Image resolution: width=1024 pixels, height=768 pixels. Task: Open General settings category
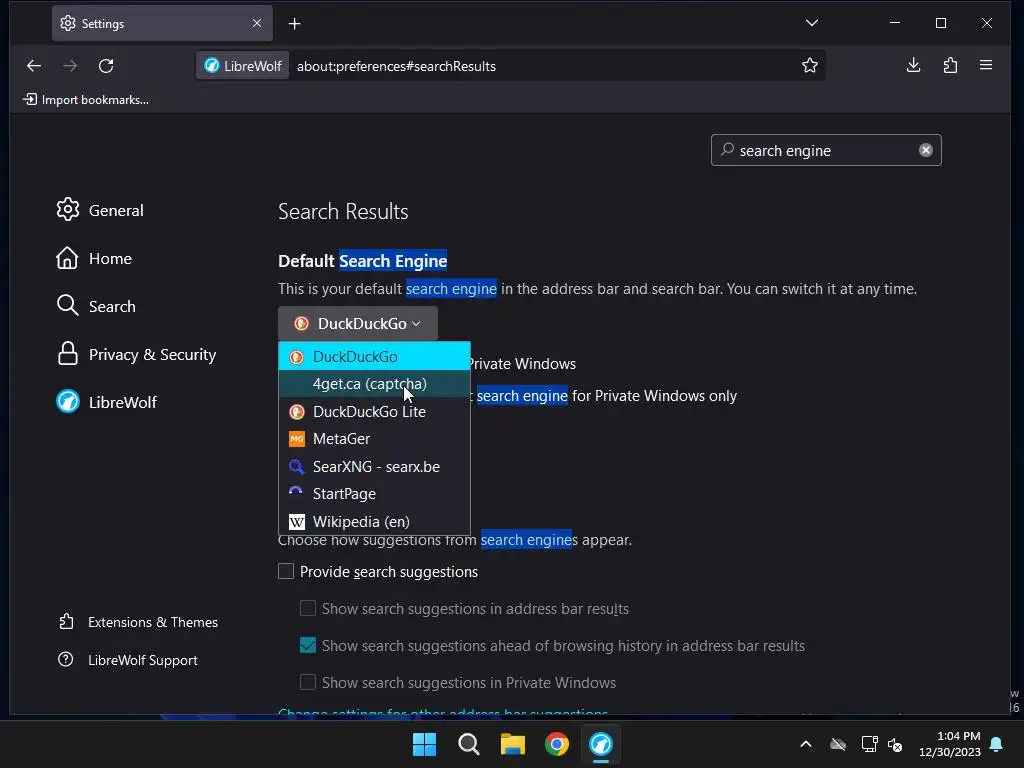pyautogui.click(x=100, y=210)
